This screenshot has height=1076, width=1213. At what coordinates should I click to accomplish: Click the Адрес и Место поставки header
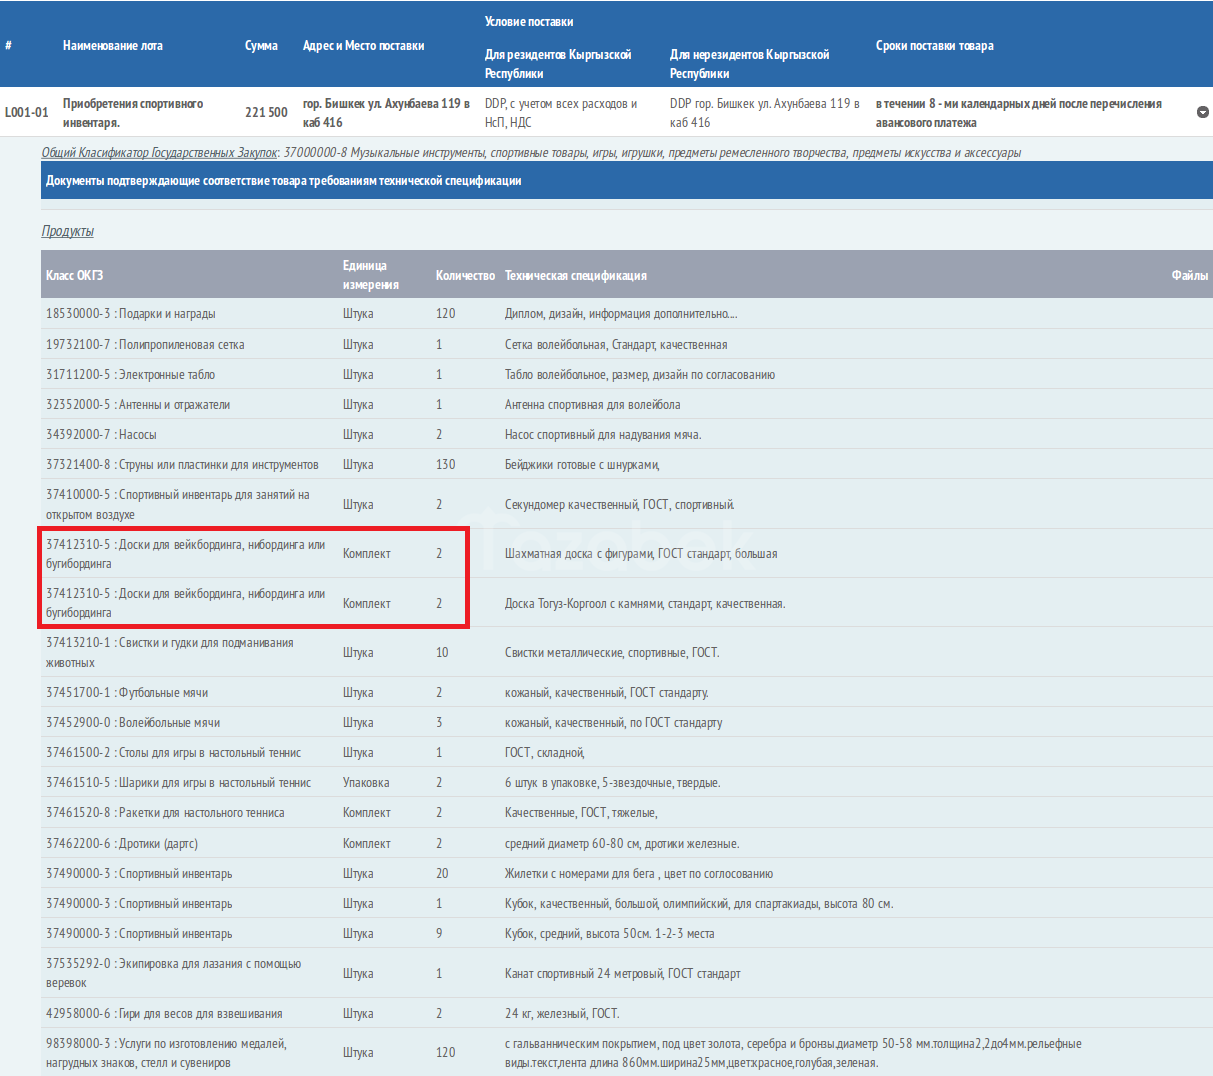[x=363, y=46]
